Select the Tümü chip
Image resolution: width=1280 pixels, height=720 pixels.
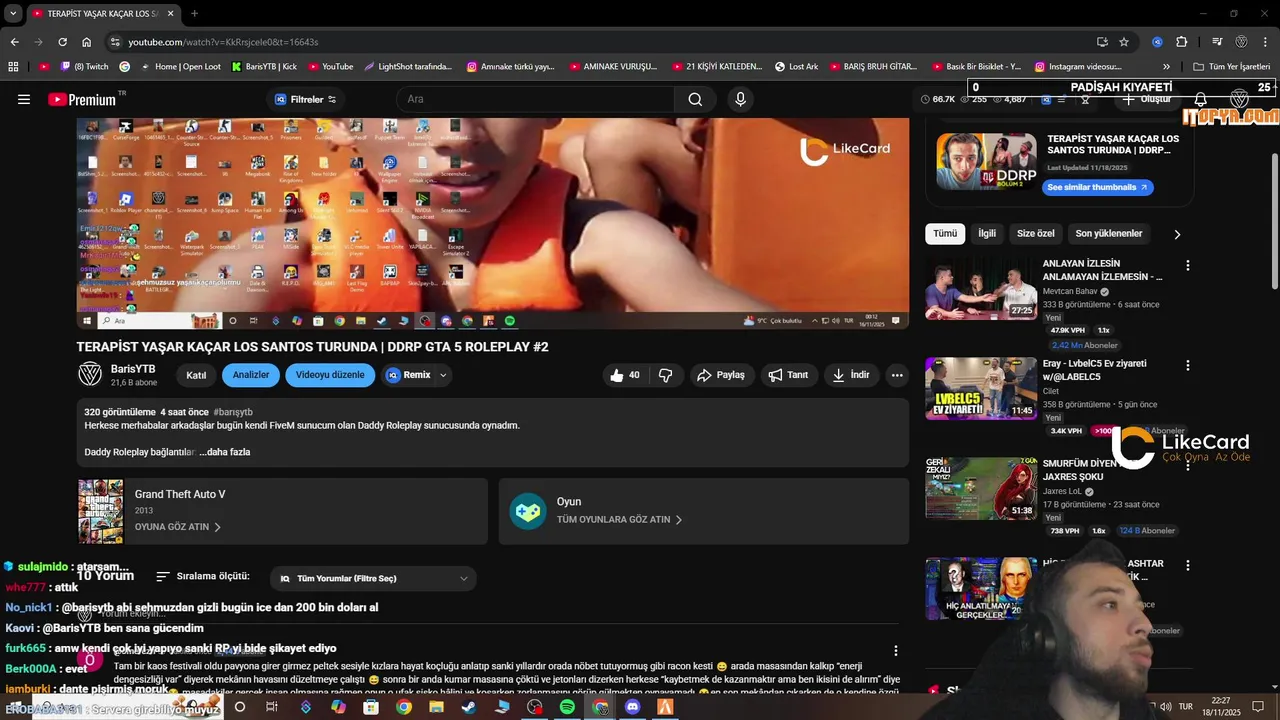pos(945,234)
